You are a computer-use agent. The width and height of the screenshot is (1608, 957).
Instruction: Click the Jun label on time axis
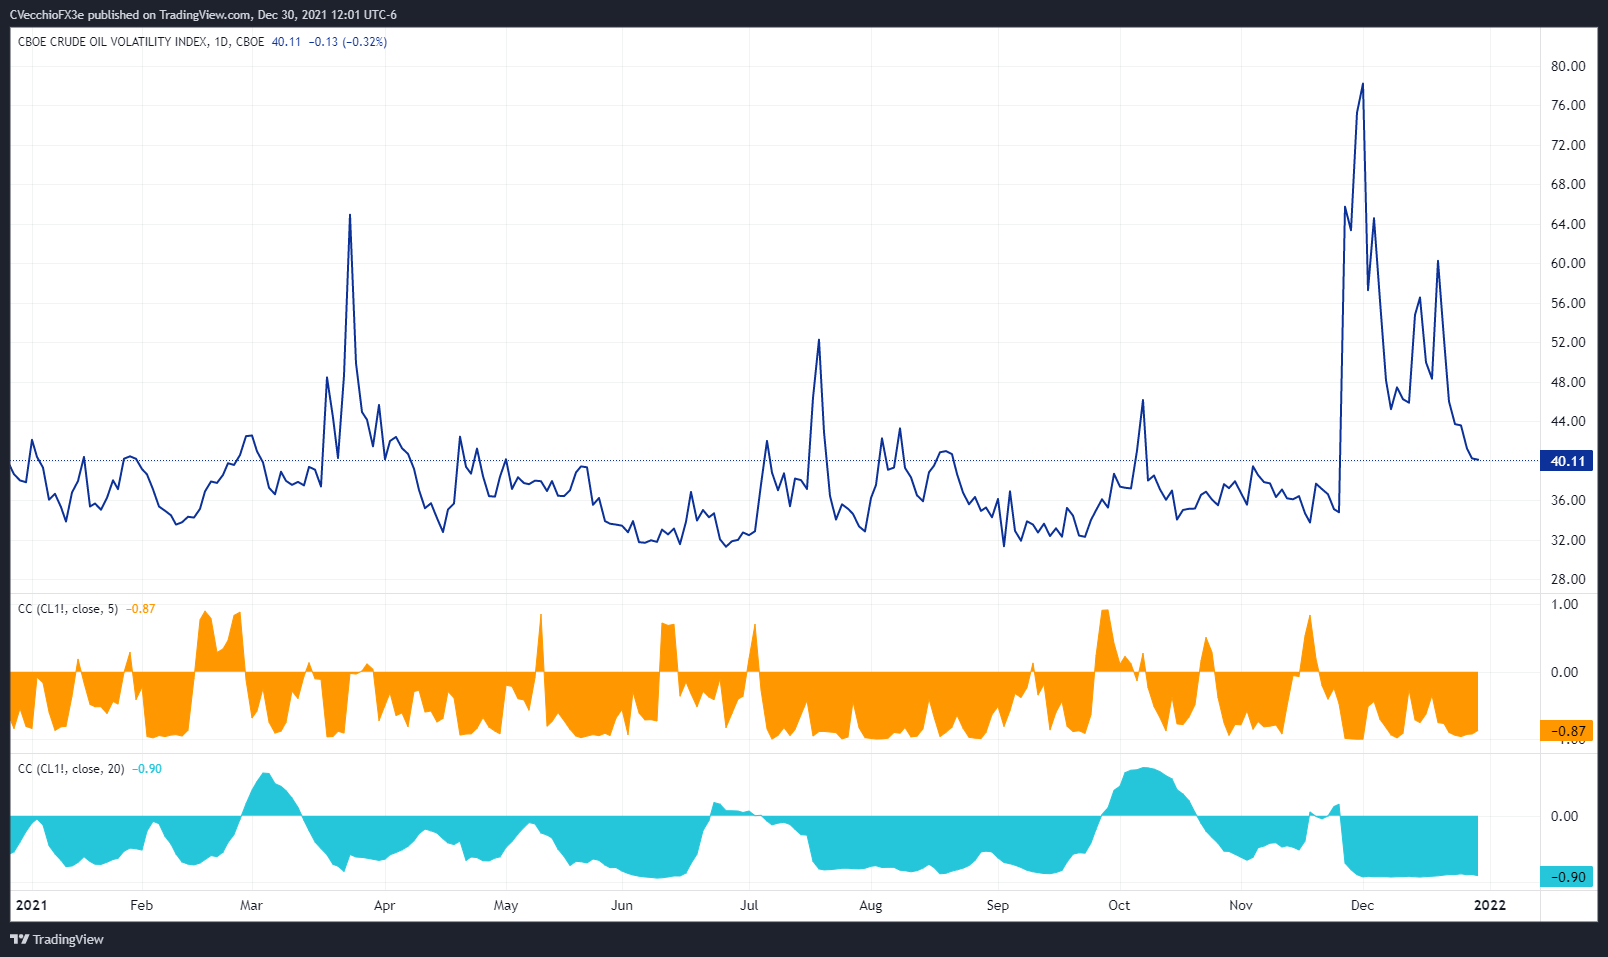(x=622, y=905)
